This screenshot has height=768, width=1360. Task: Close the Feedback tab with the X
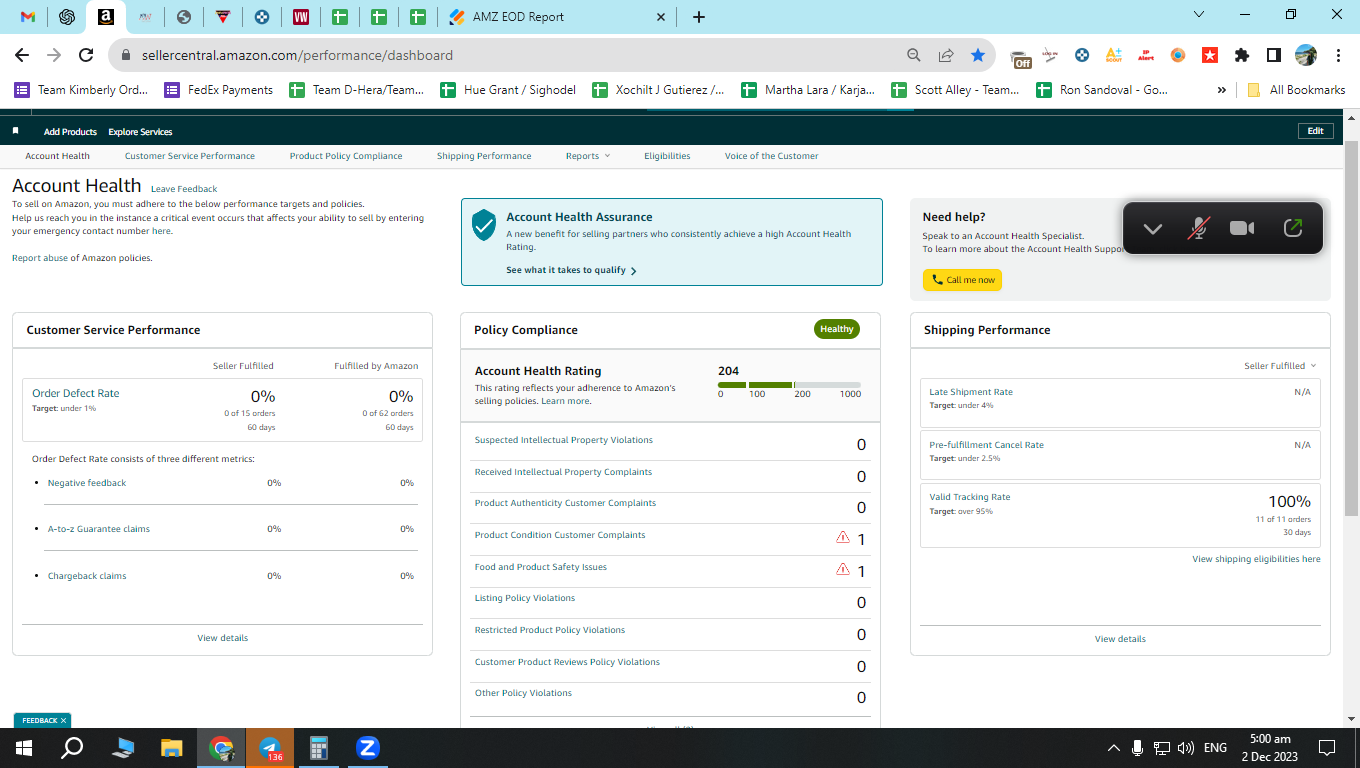click(63, 720)
